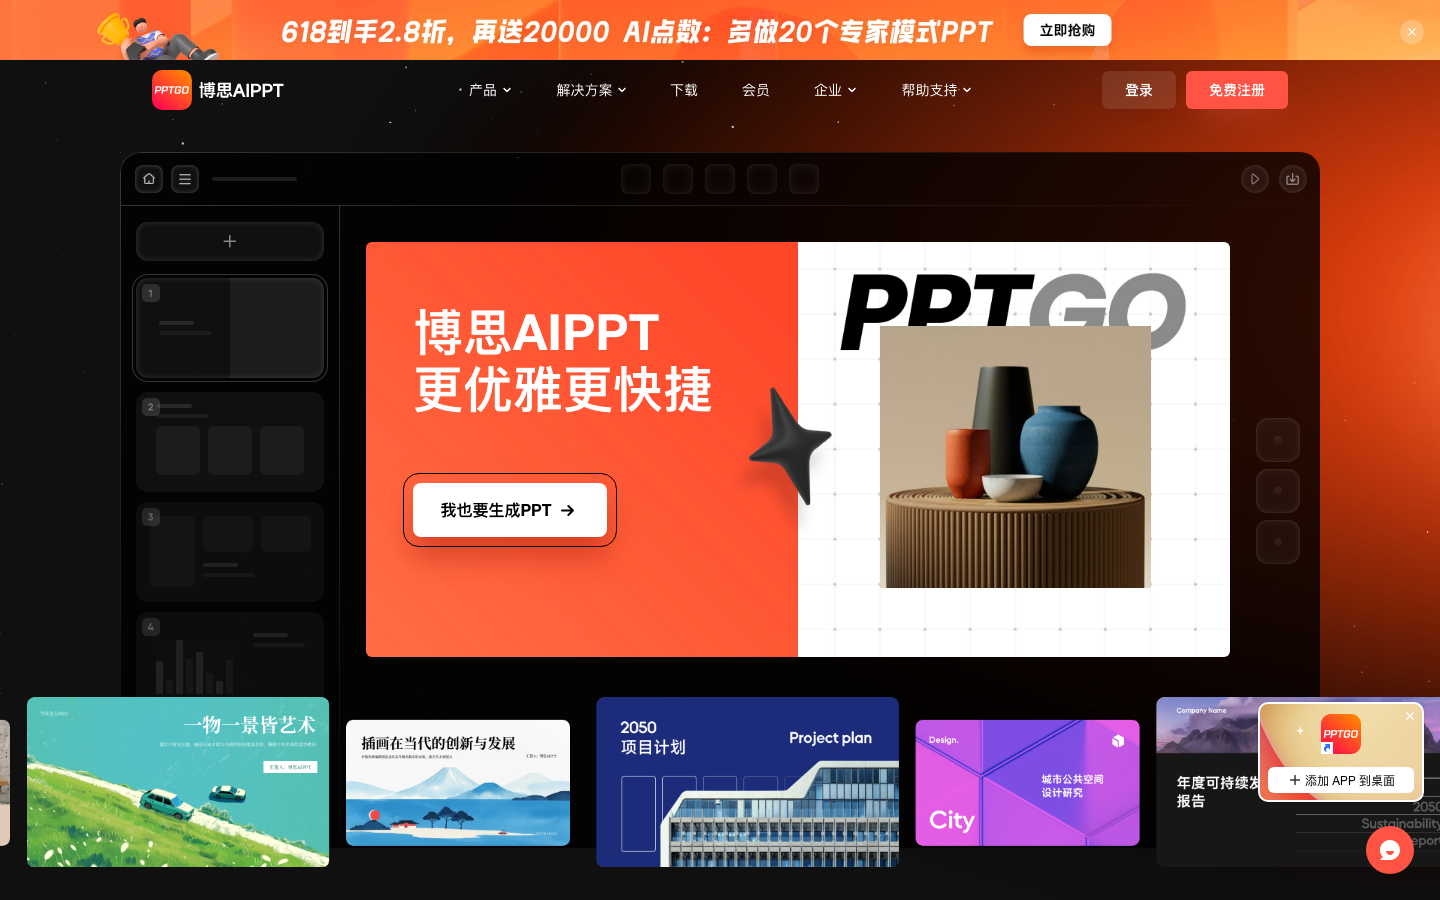Click 添加 APP 到桌面 button
The width and height of the screenshot is (1440, 900).
click(1341, 780)
